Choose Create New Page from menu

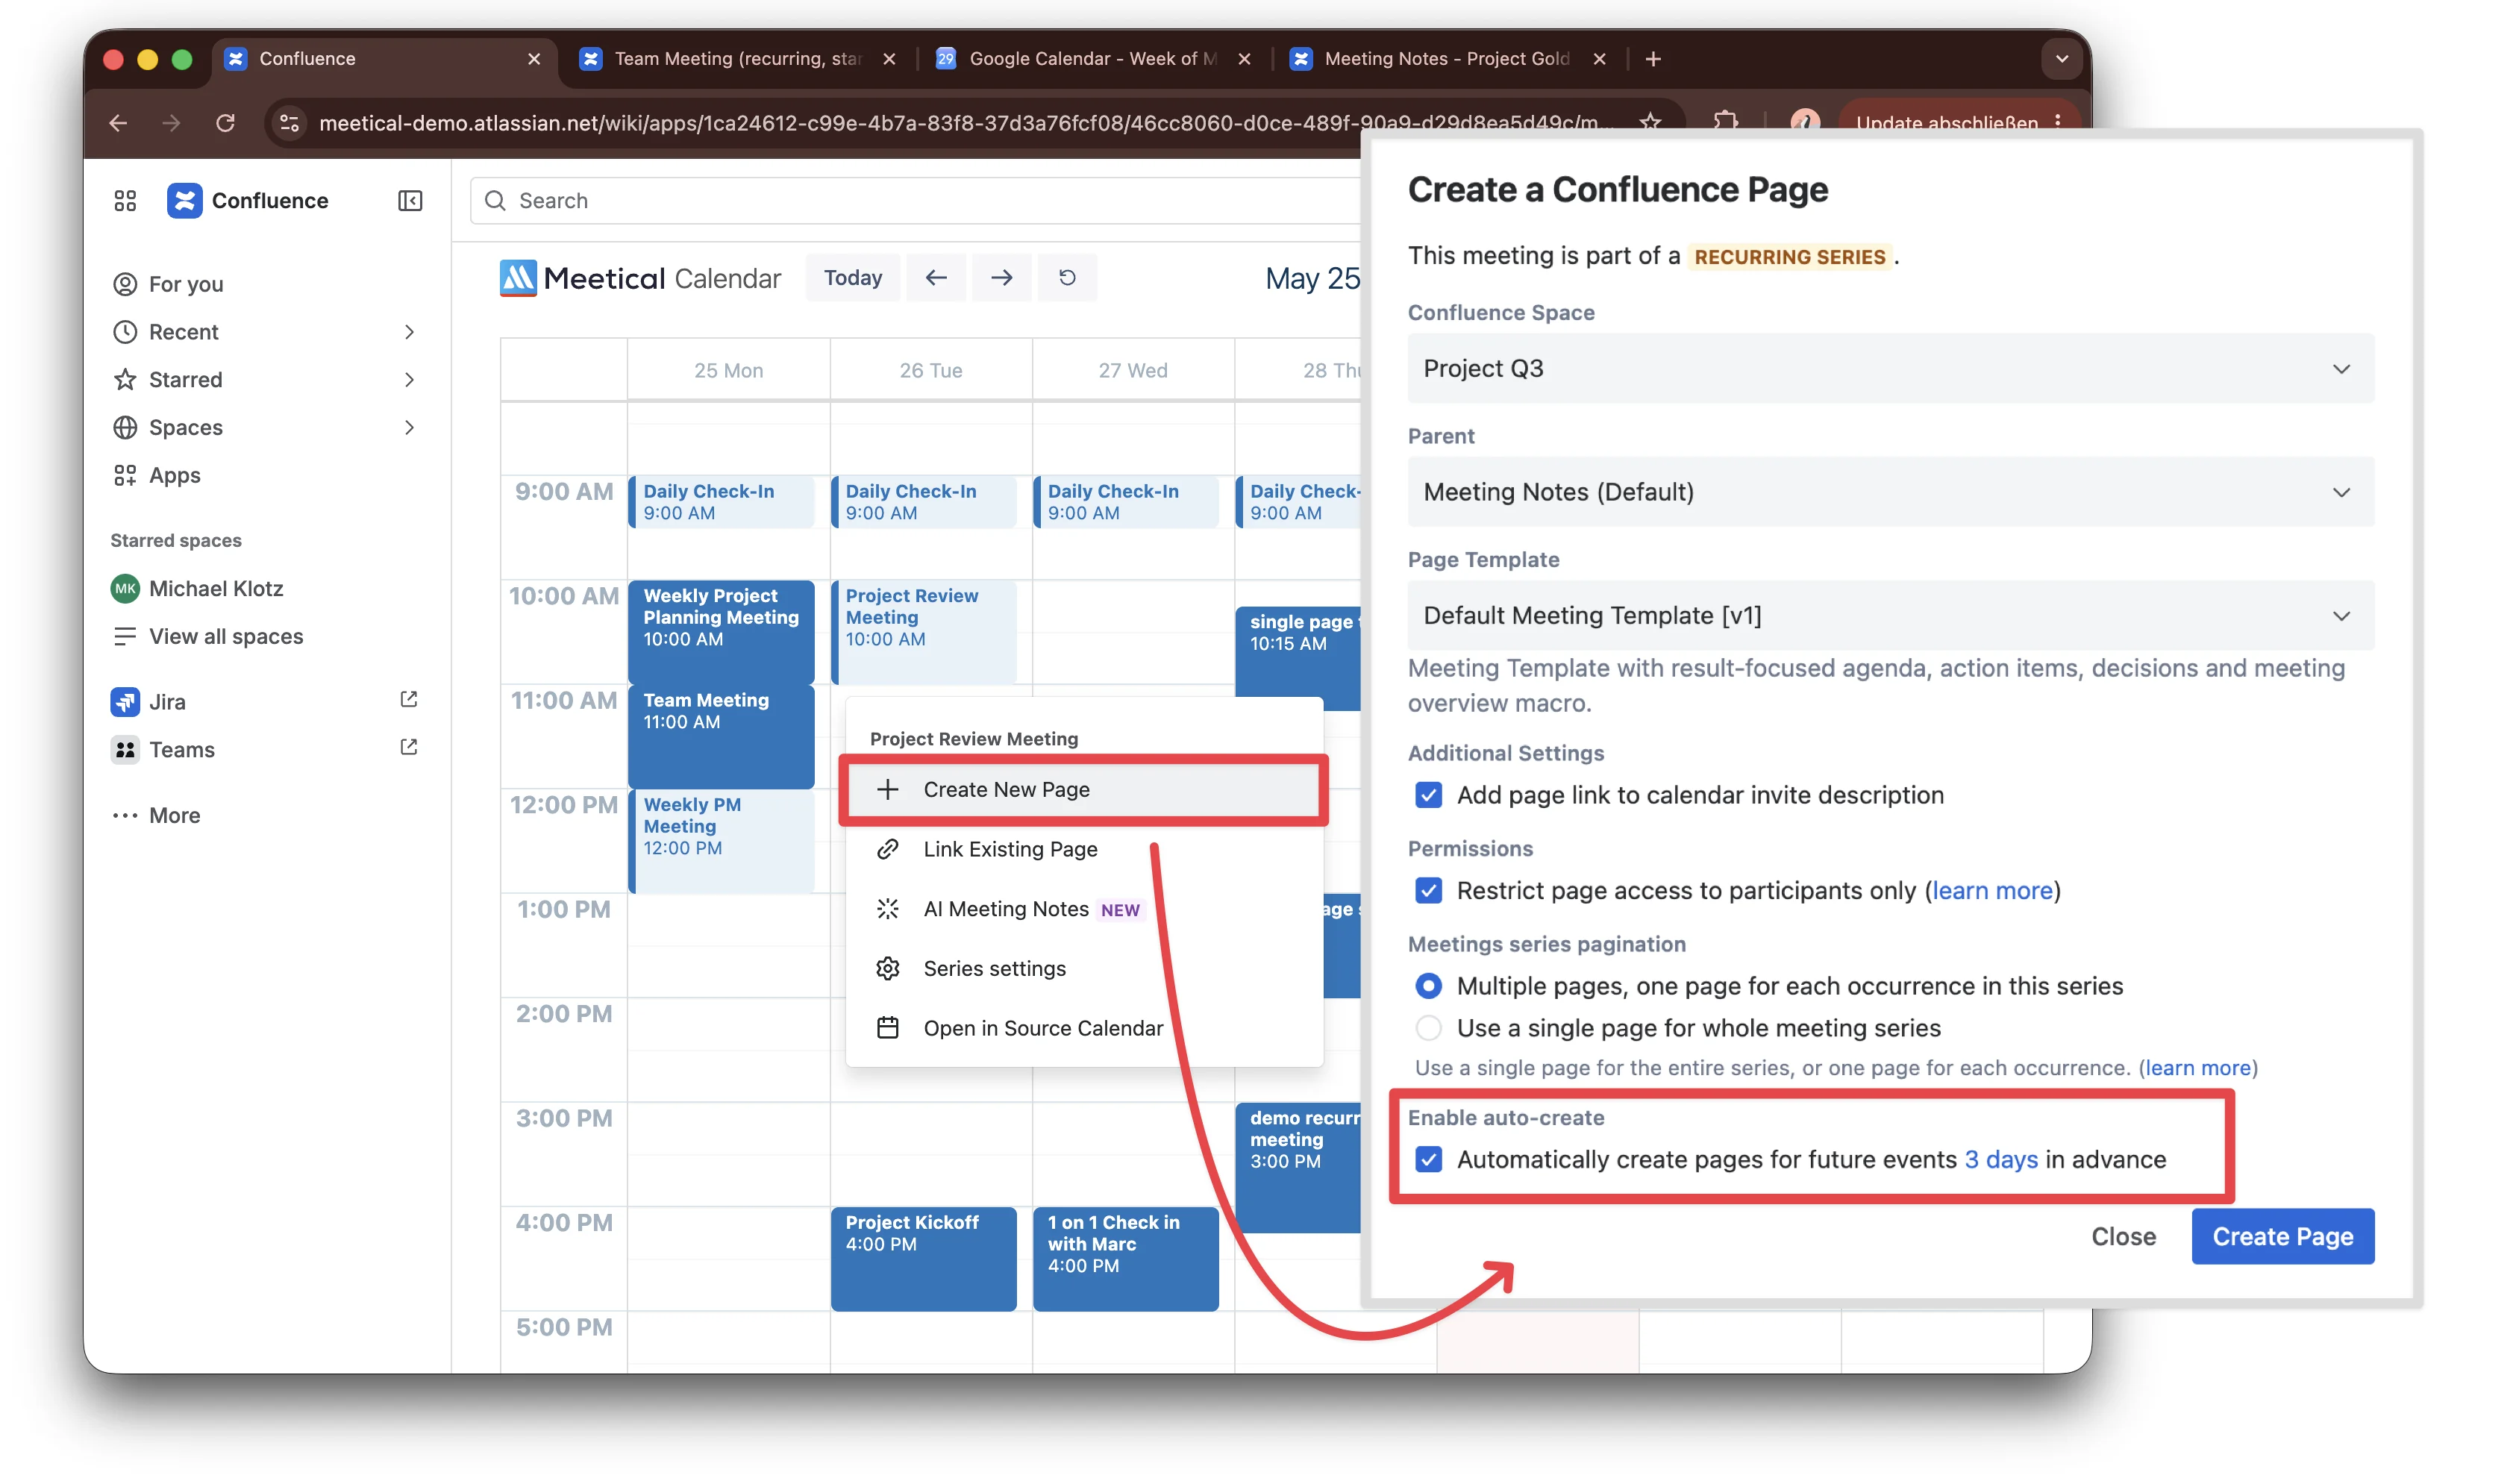point(1084,790)
